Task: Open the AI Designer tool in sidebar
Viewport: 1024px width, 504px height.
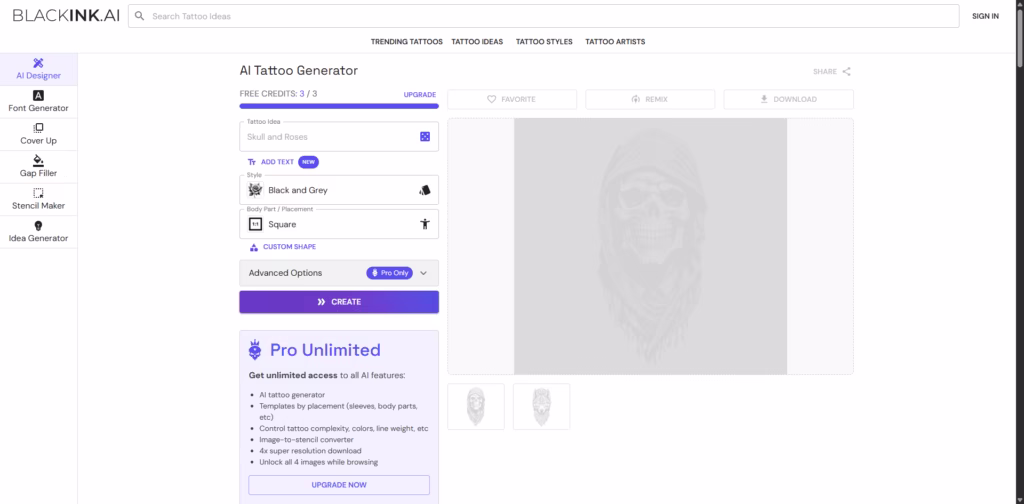Action: tap(38, 68)
